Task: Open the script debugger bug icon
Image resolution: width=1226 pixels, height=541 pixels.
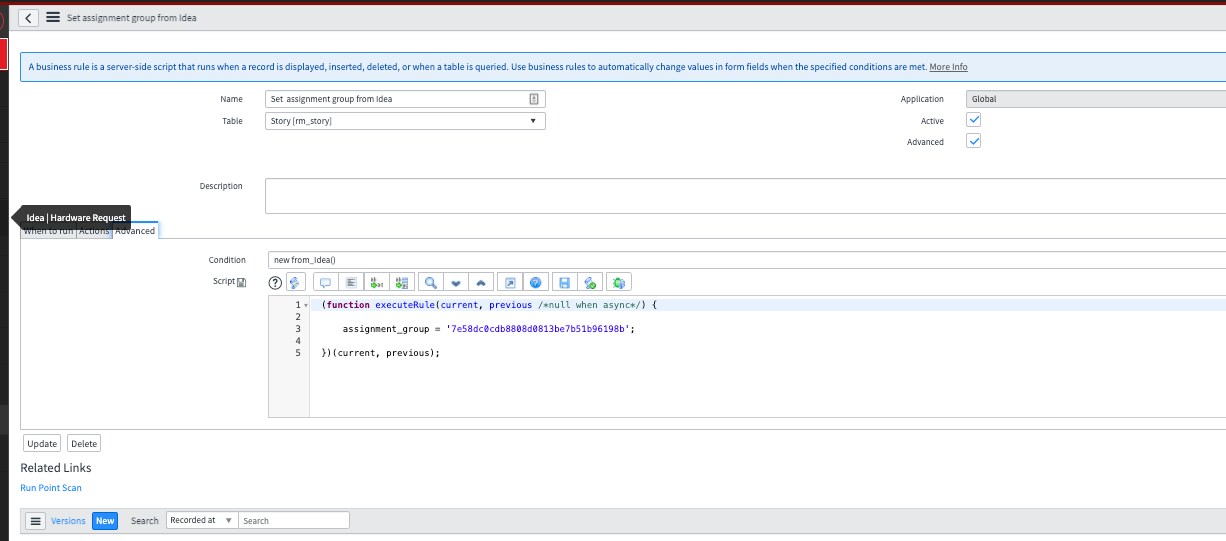Action: (x=618, y=283)
